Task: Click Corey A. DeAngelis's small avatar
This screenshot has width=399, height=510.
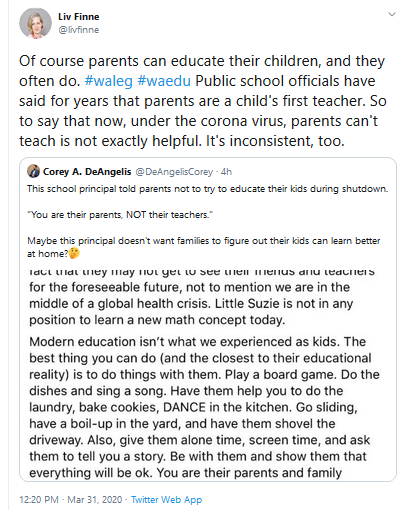Action: tap(33, 171)
